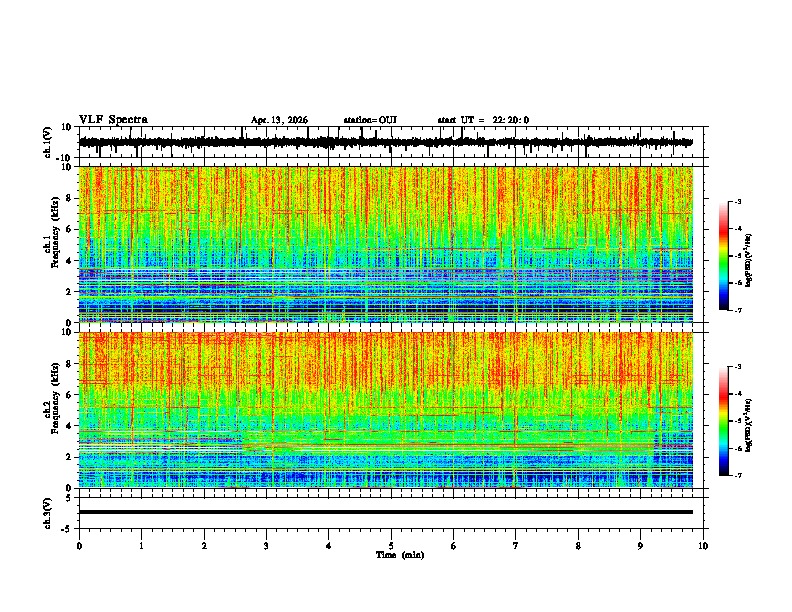Click the "-7" tick on ch.1 color bar
This screenshot has height=612, width=792.
(x=737, y=310)
